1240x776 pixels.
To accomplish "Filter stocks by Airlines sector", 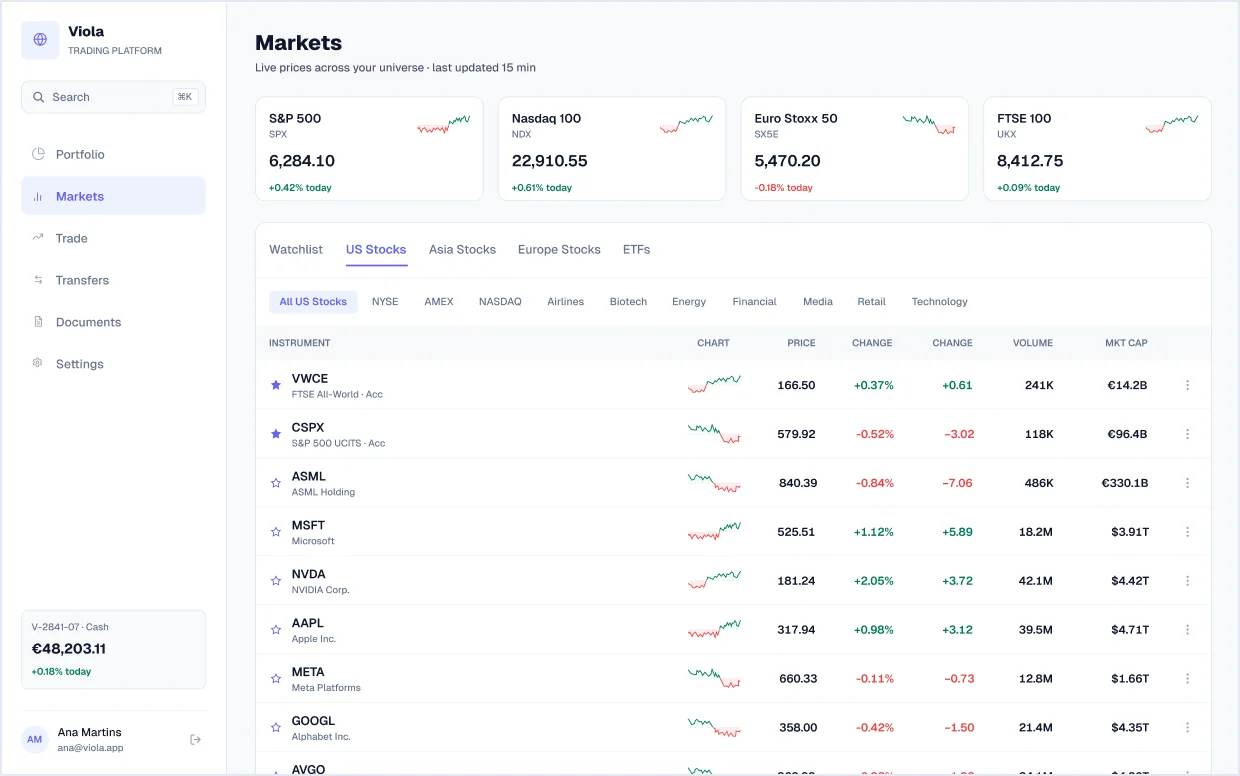I will point(566,301).
